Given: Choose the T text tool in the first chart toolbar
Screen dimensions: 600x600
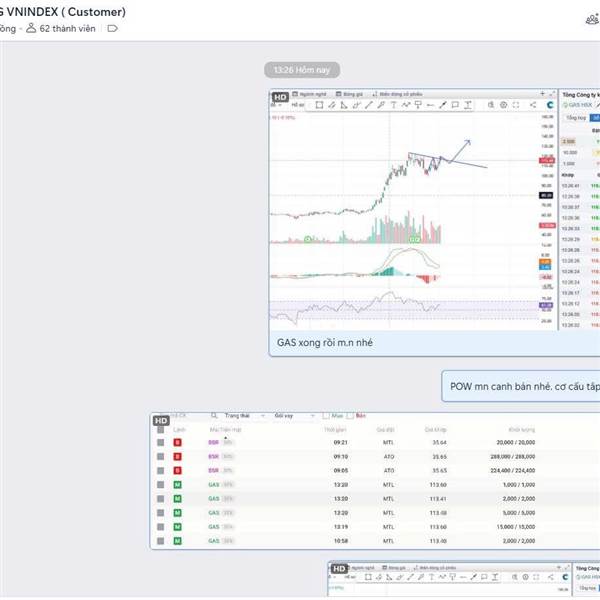Looking at the screenshot, I should click(393, 105).
